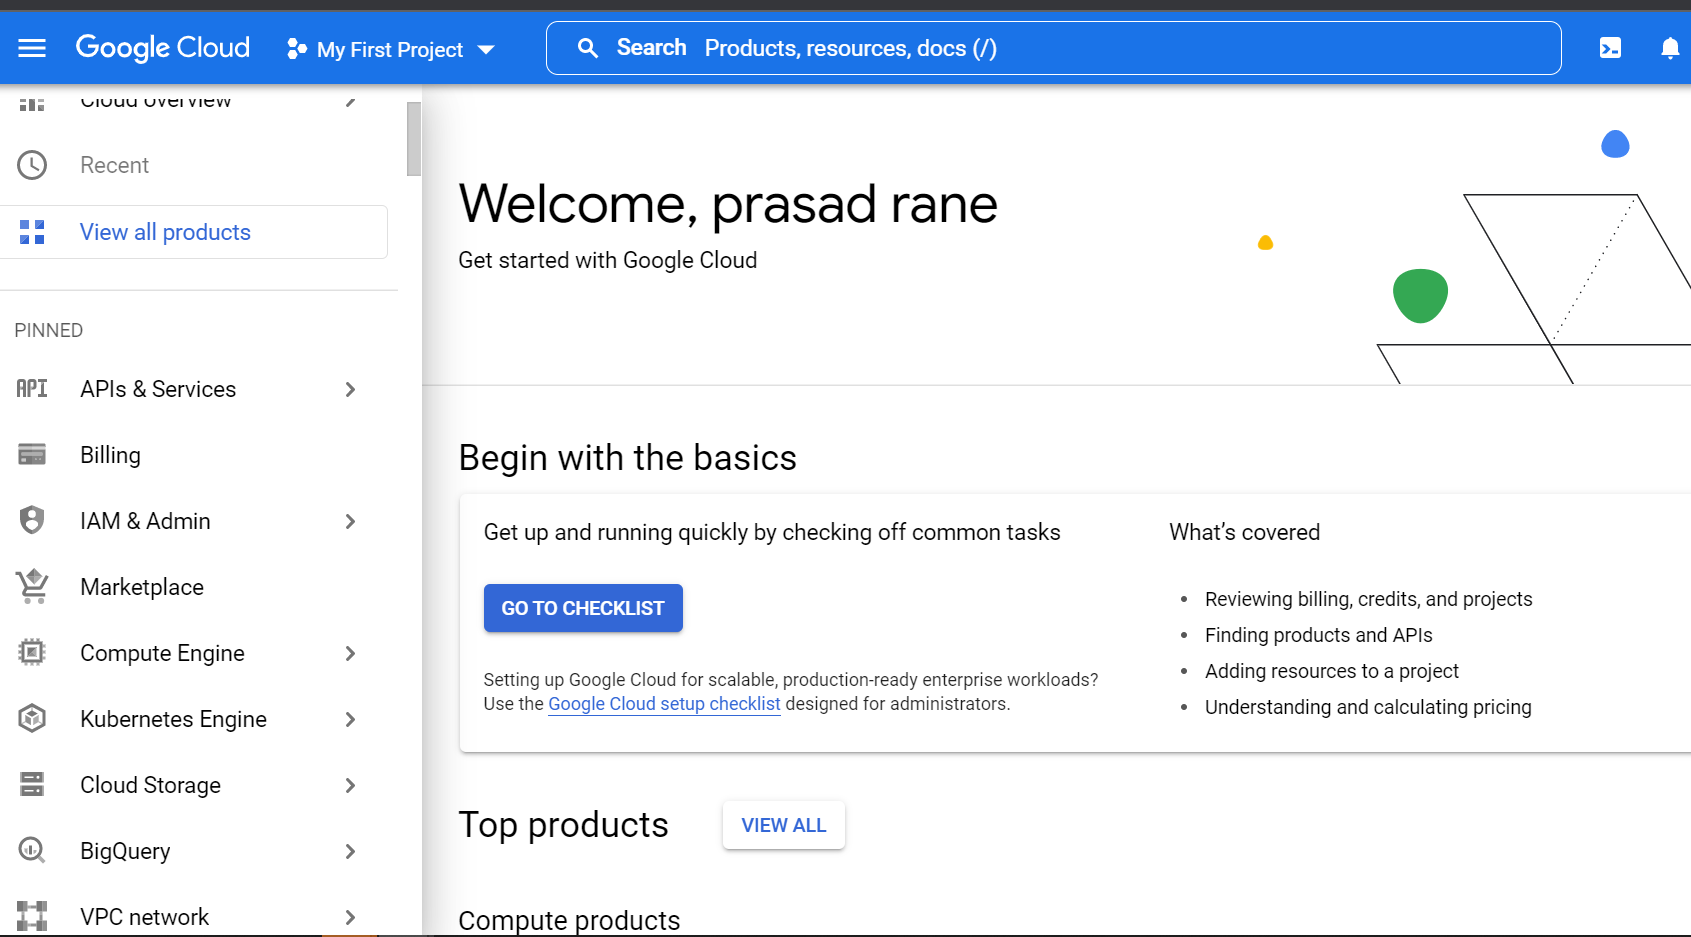Click the GO TO CHECKLIST button
This screenshot has height=937, width=1691.
(583, 608)
